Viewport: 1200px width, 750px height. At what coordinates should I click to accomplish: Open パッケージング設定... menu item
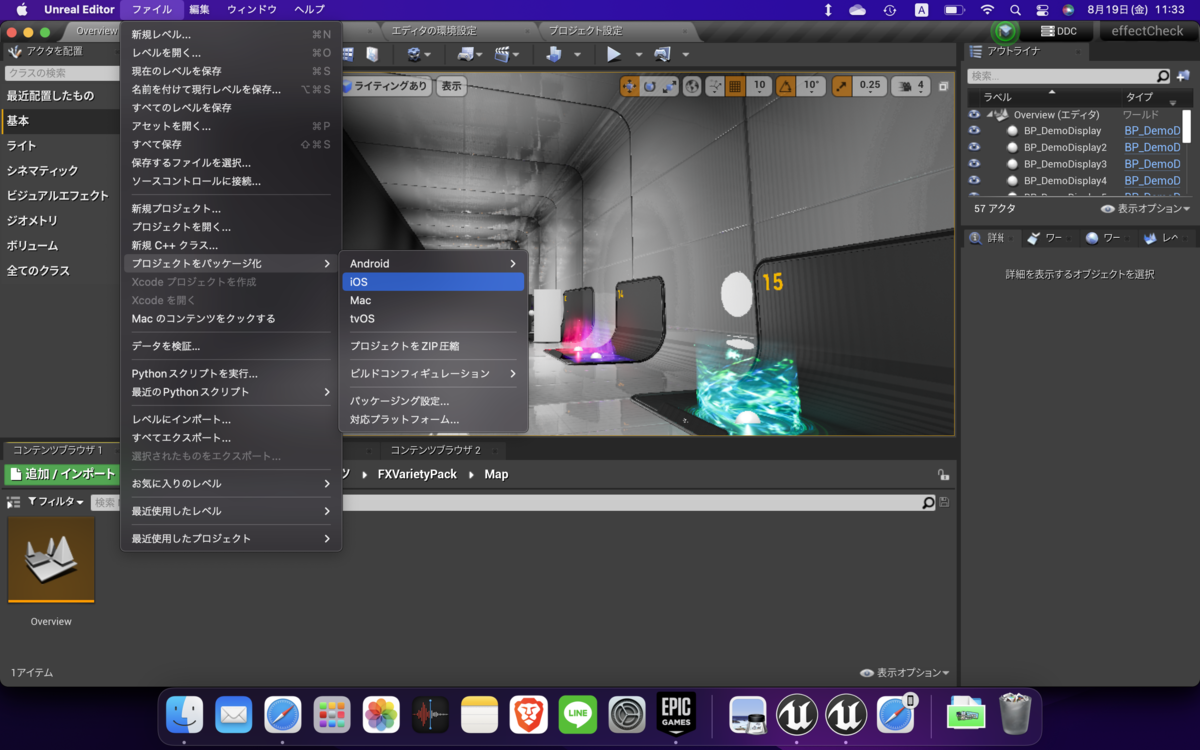(432, 401)
